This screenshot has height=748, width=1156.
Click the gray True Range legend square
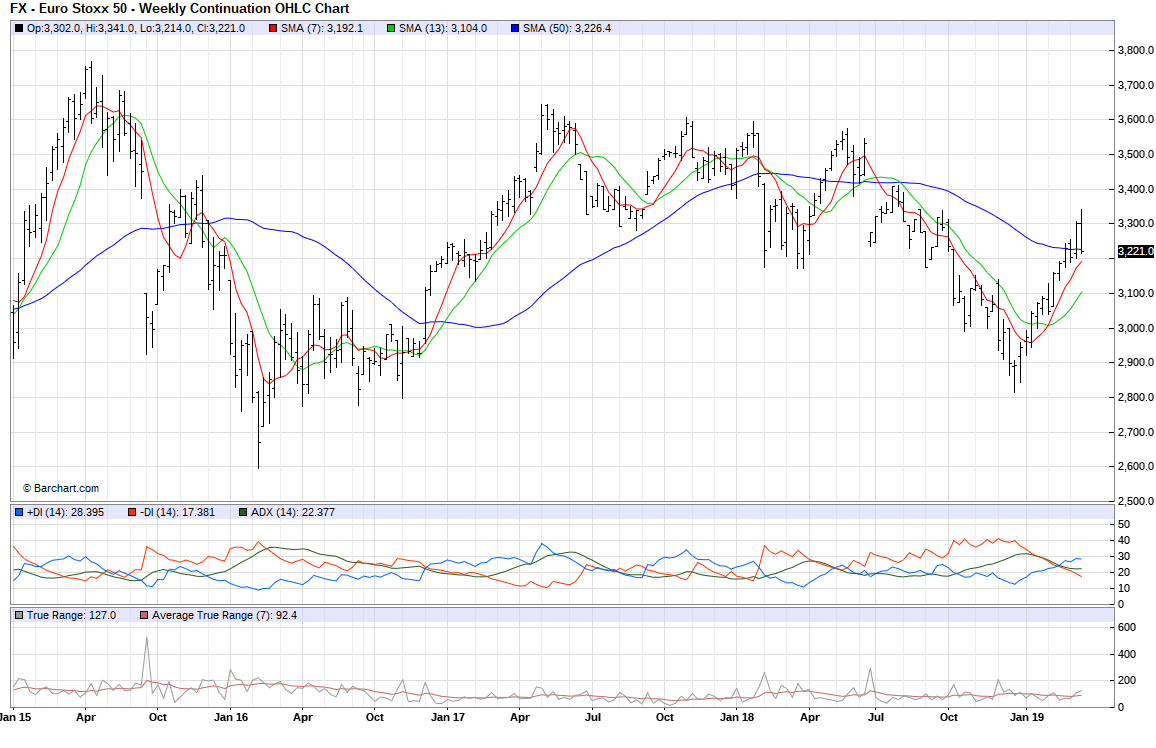point(19,615)
